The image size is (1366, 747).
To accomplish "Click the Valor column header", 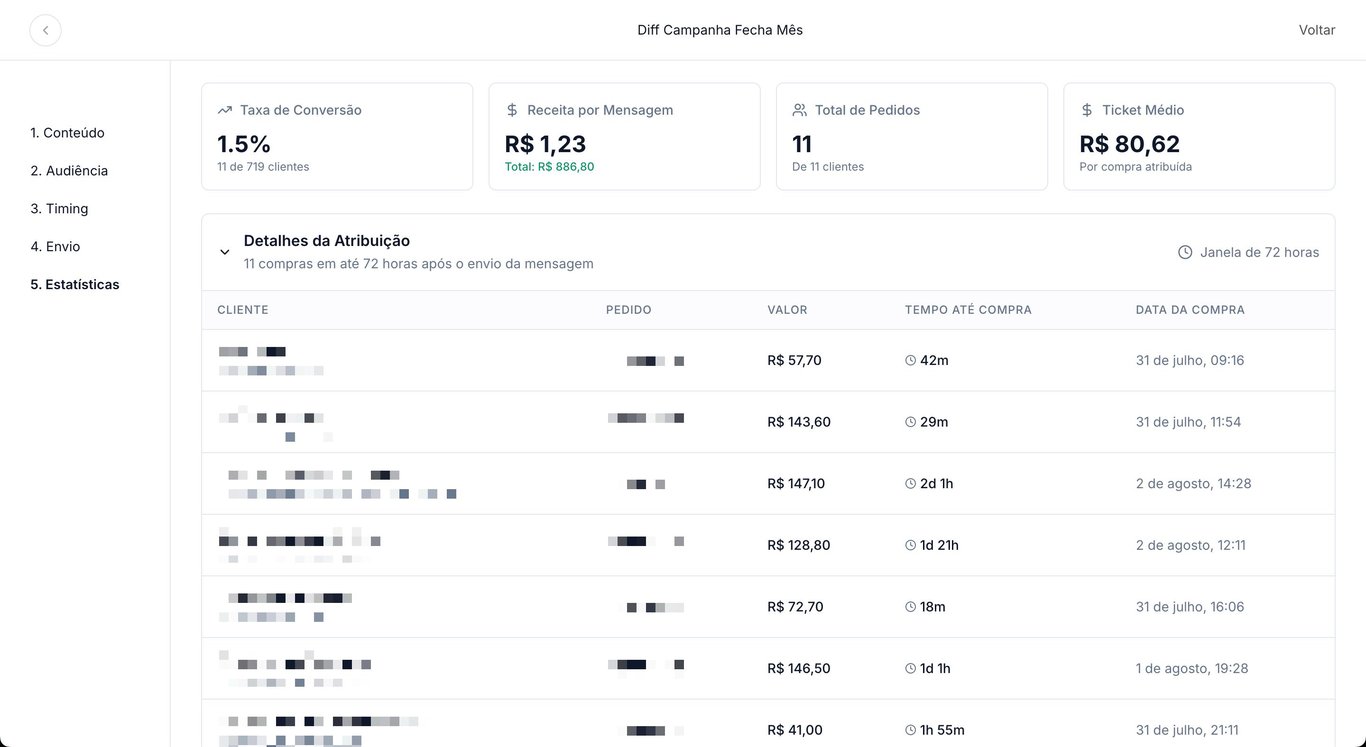I will click(787, 310).
